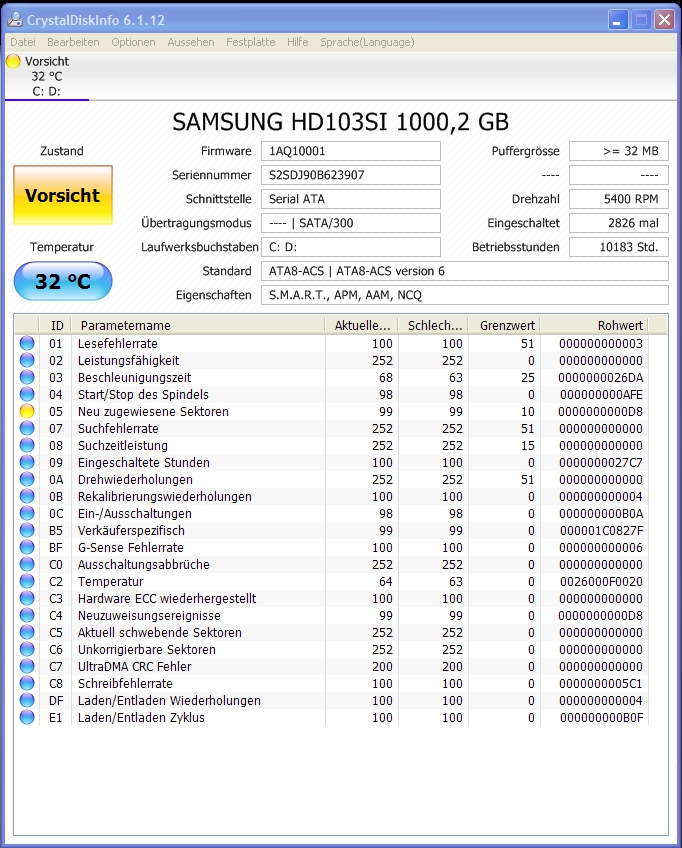This screenshot has height=848, width=682.
Task: Click the CrystalDiskInfo title bar app icon
Action: [15, 19]
